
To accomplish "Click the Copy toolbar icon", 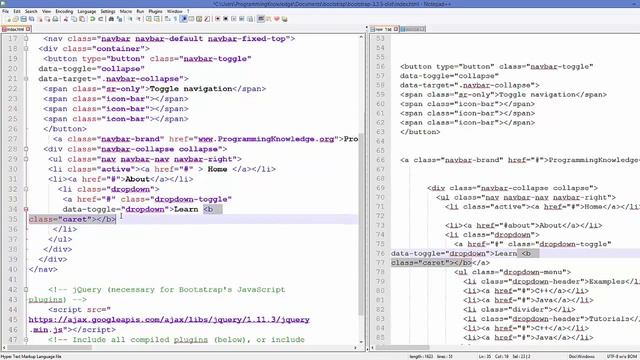I will point(74,19).
